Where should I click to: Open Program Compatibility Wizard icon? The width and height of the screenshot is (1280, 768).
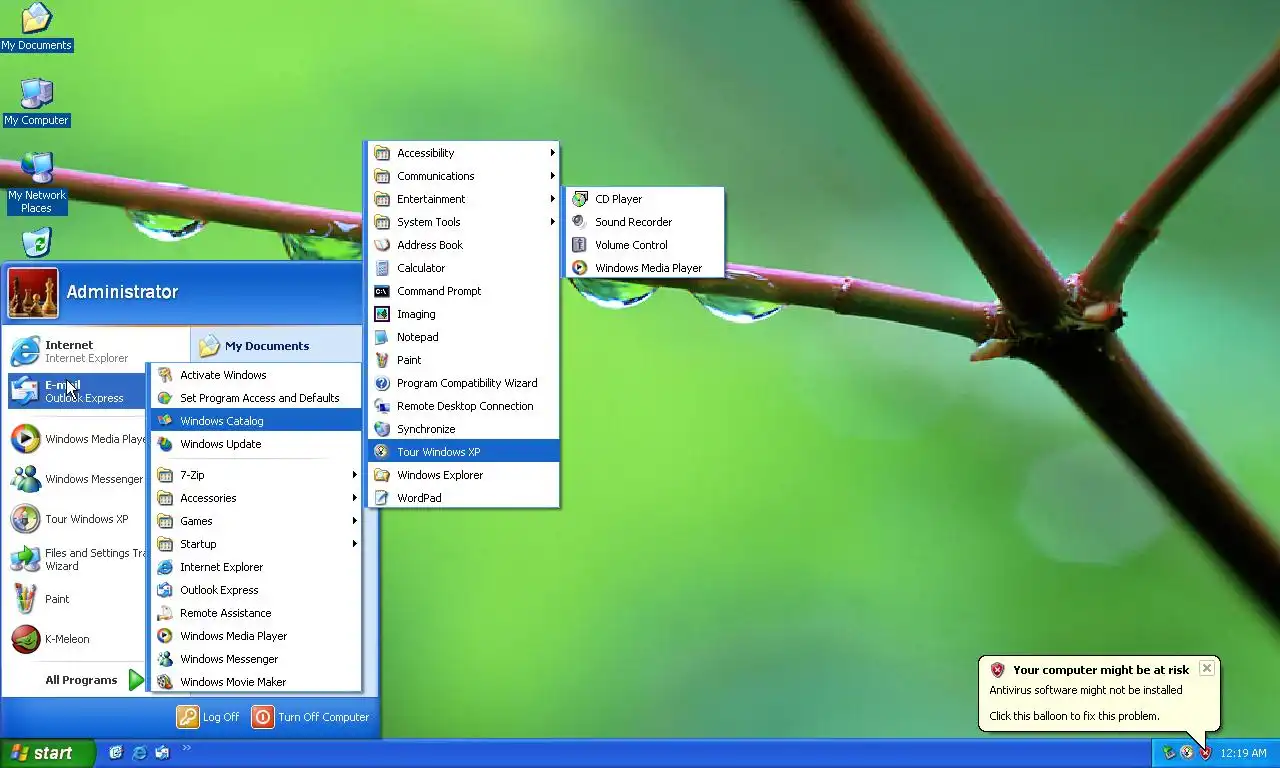click(x=381, y=383)
